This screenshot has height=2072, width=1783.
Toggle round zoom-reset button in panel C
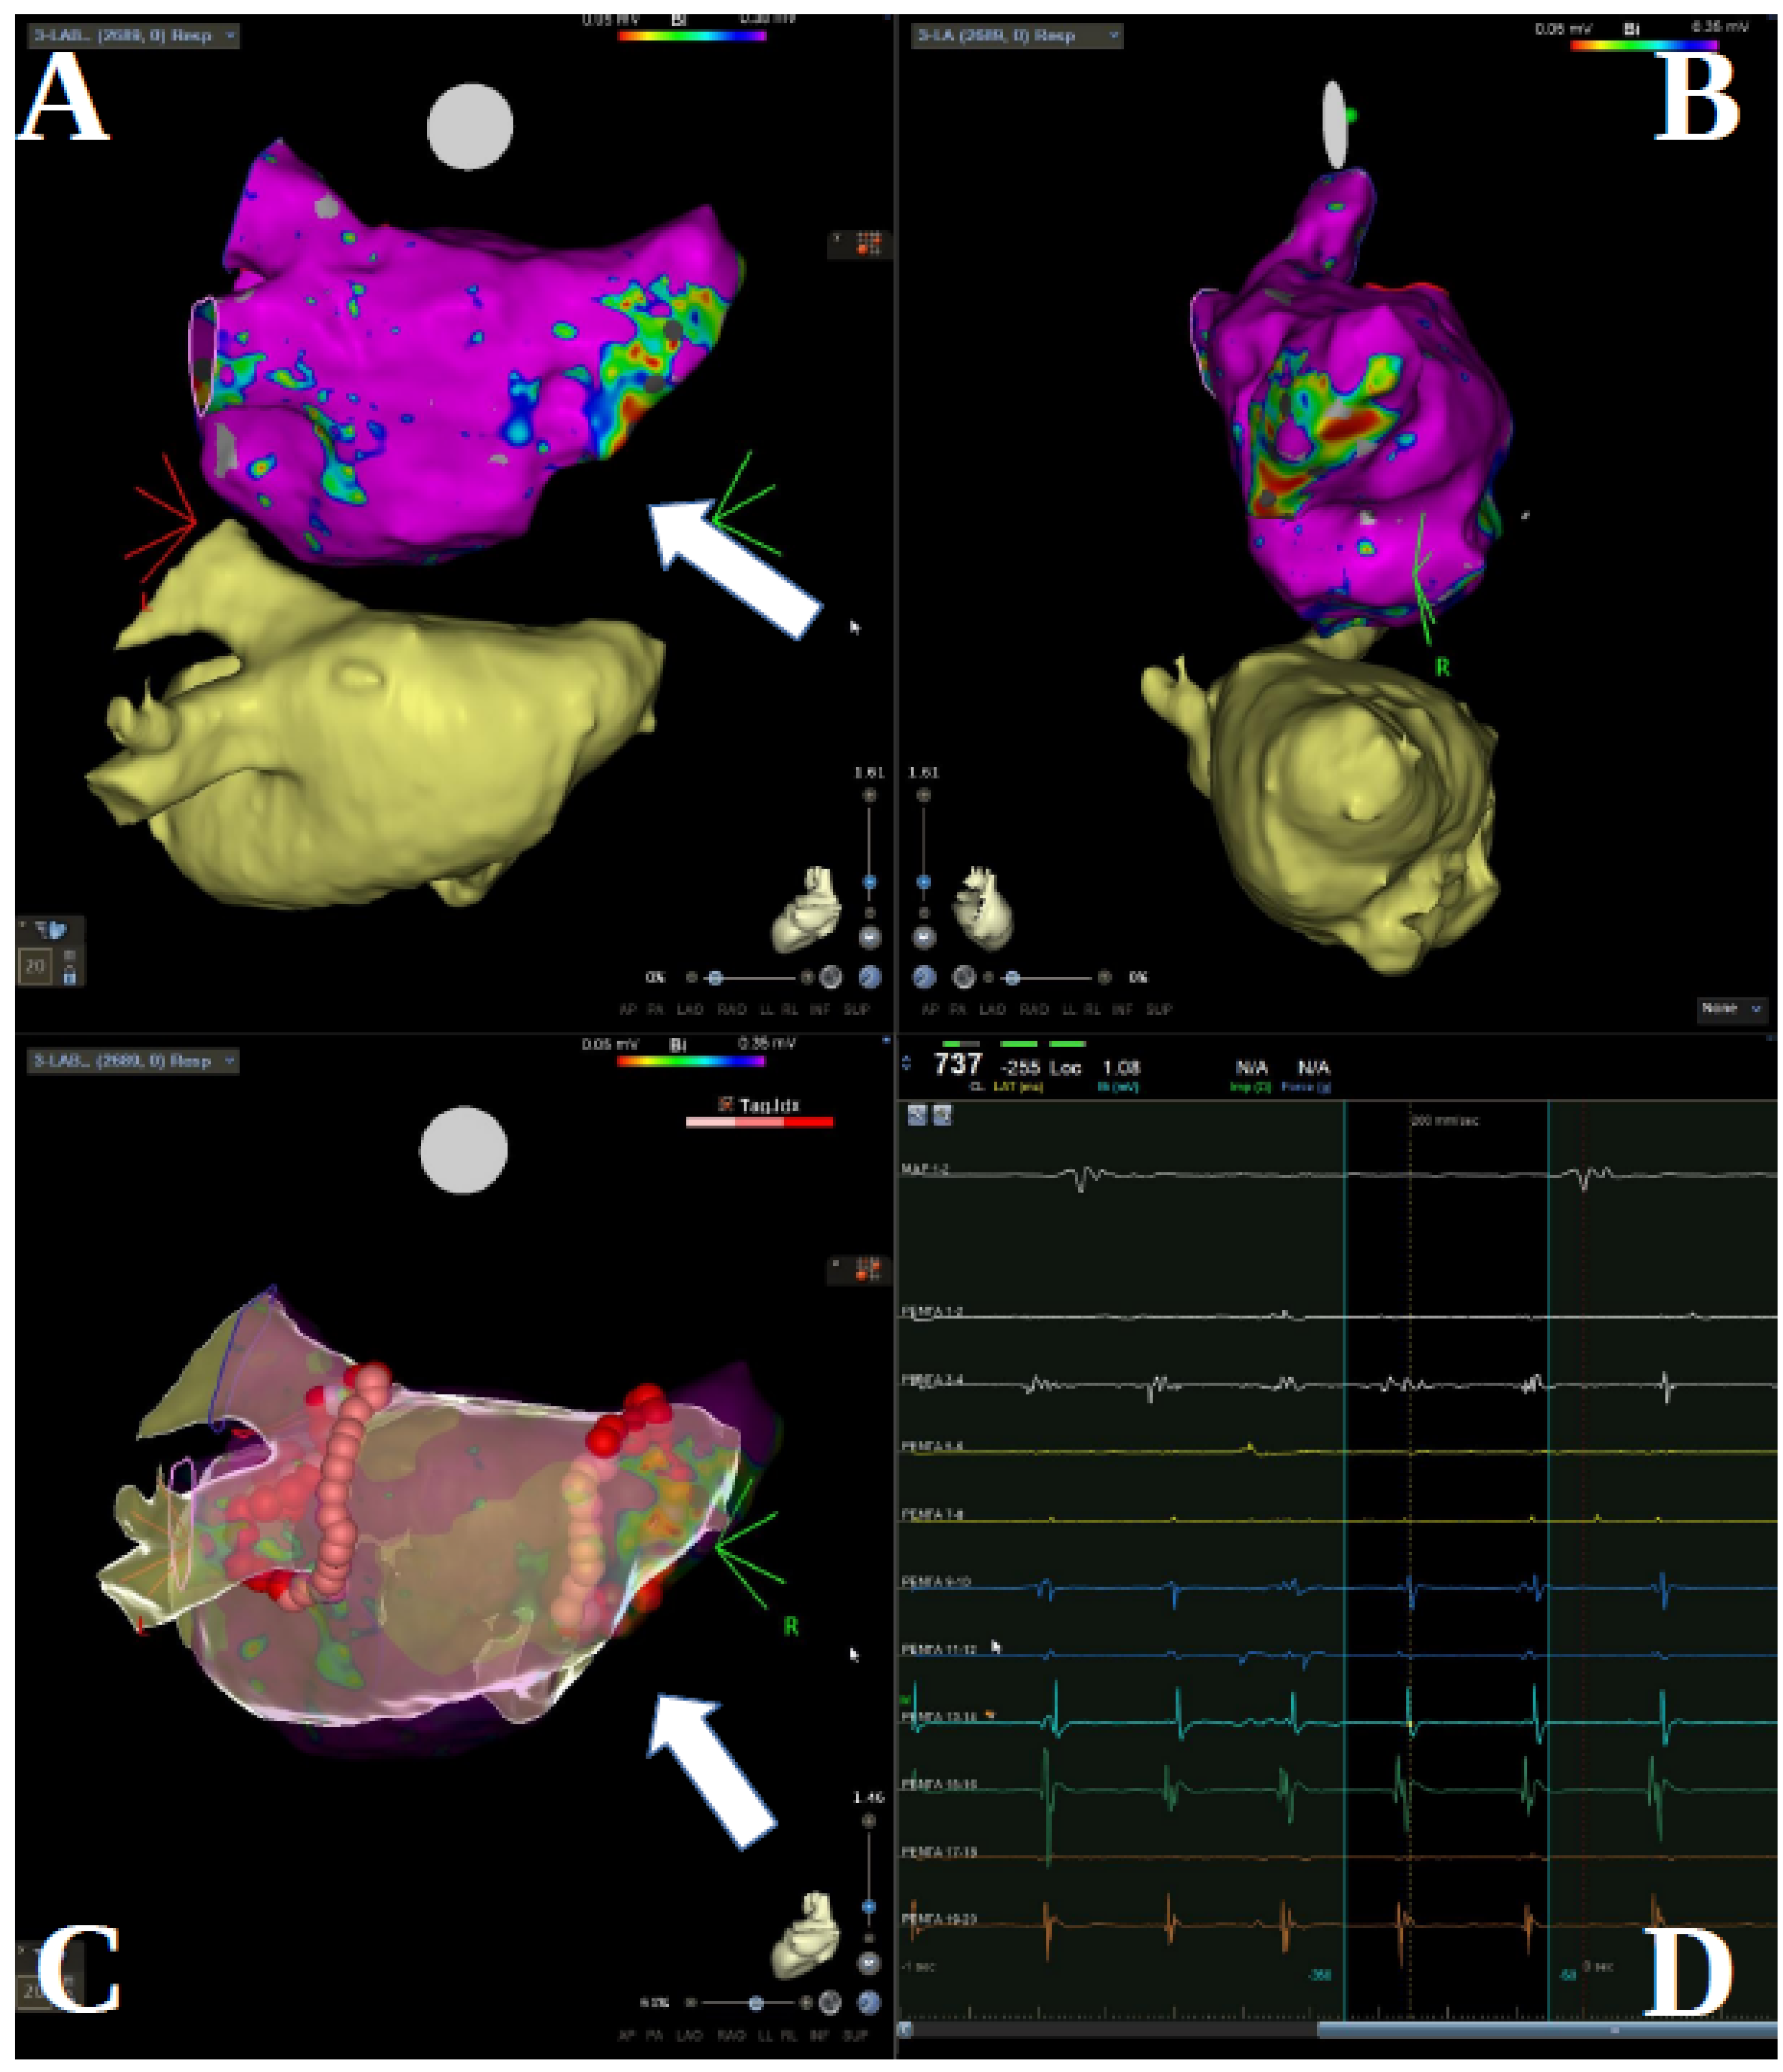869,1963
